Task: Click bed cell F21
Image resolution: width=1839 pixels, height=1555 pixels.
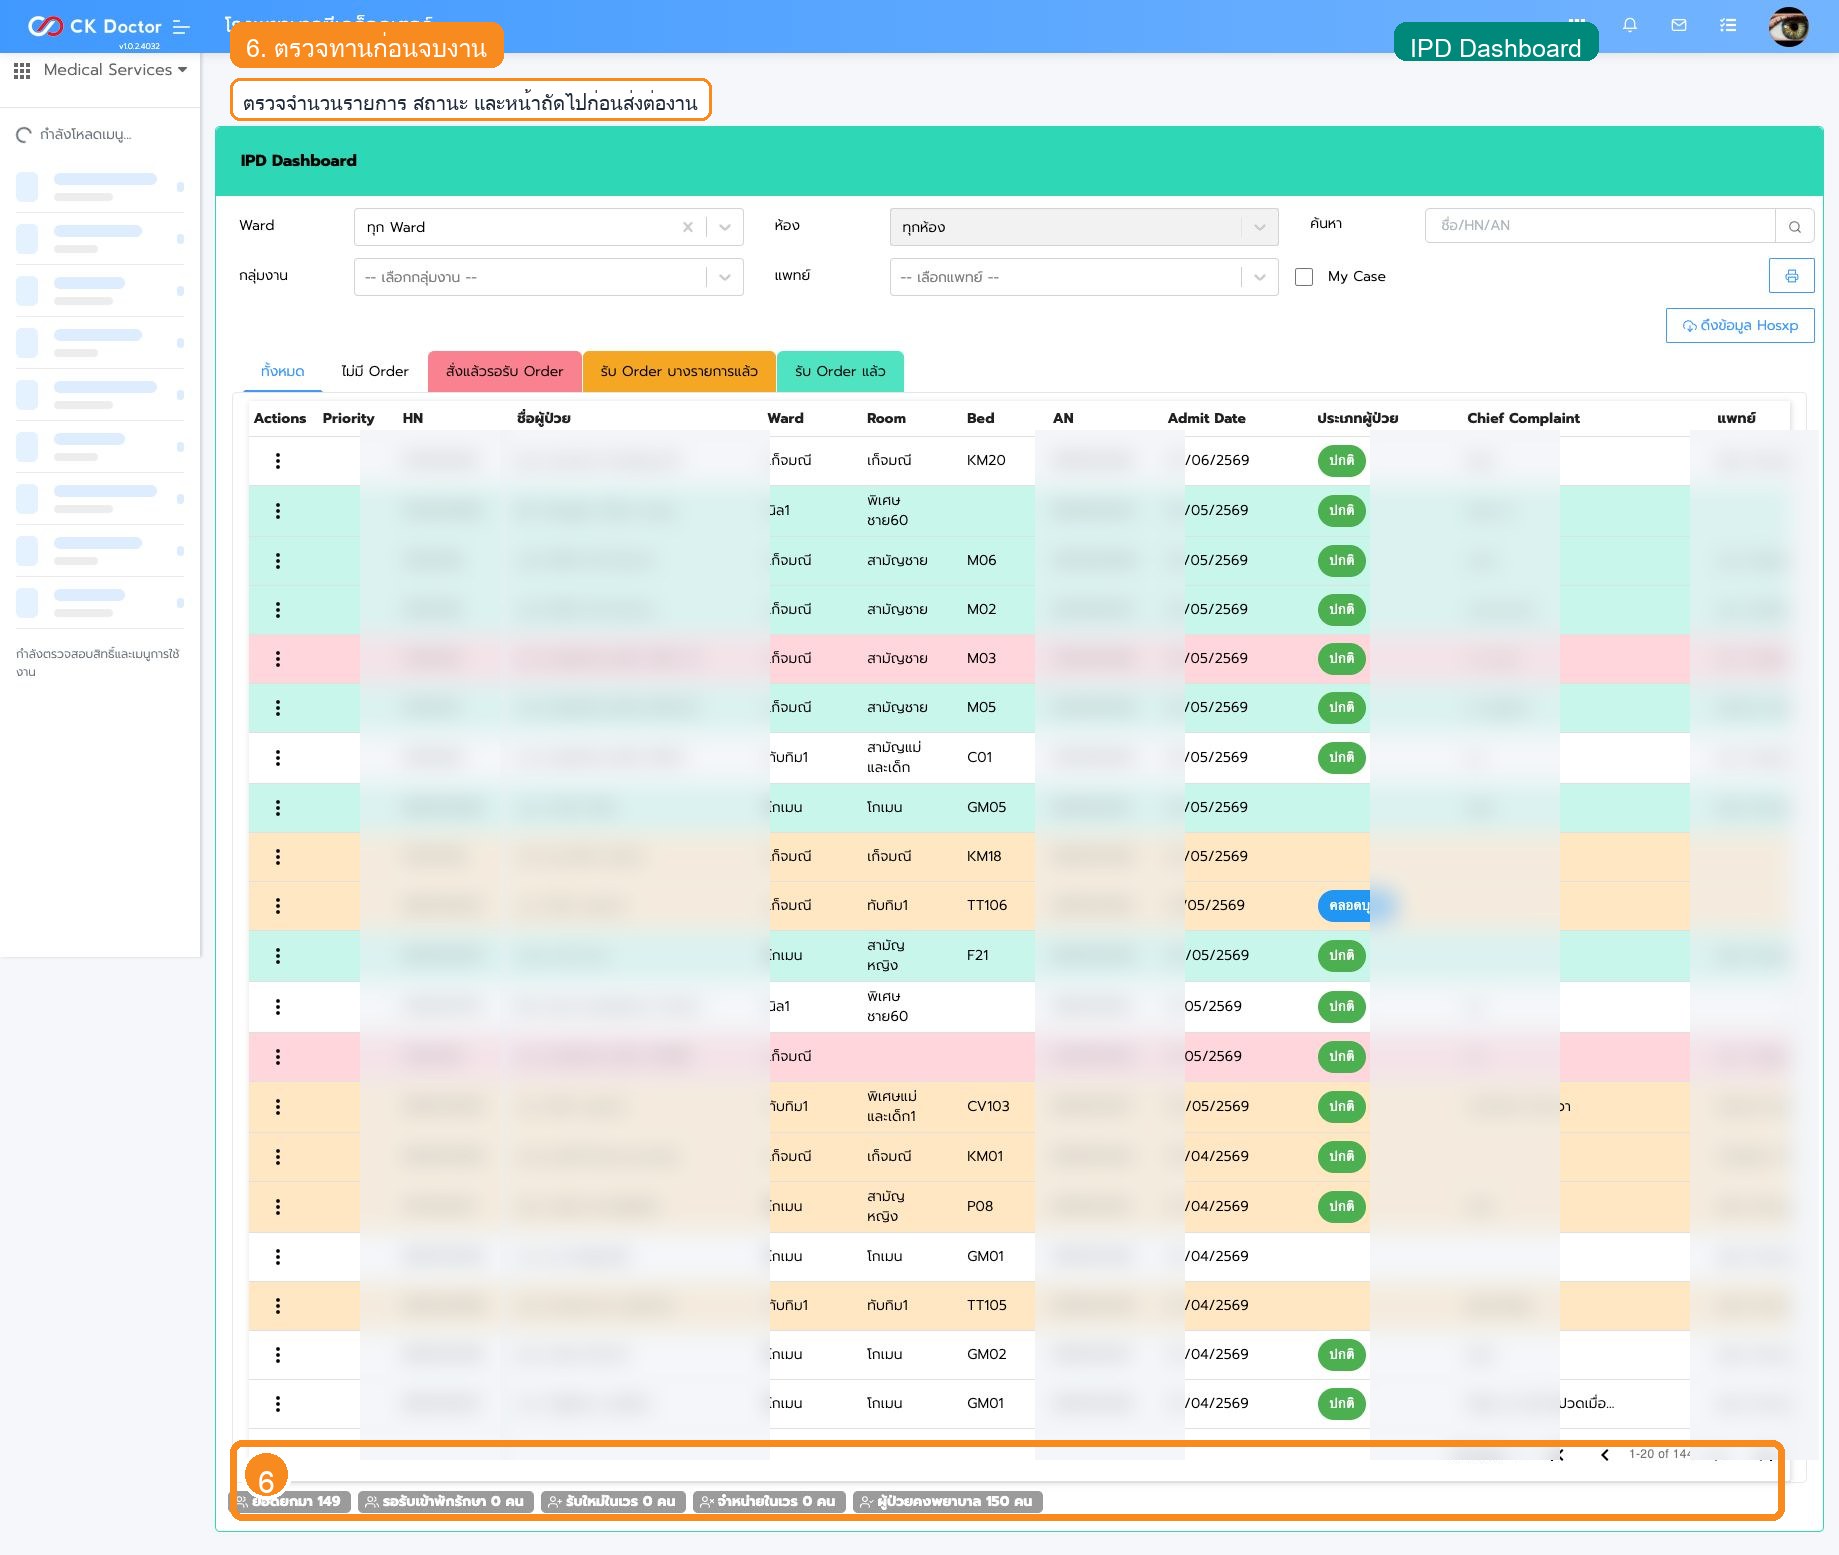Action: pos(977,956)
